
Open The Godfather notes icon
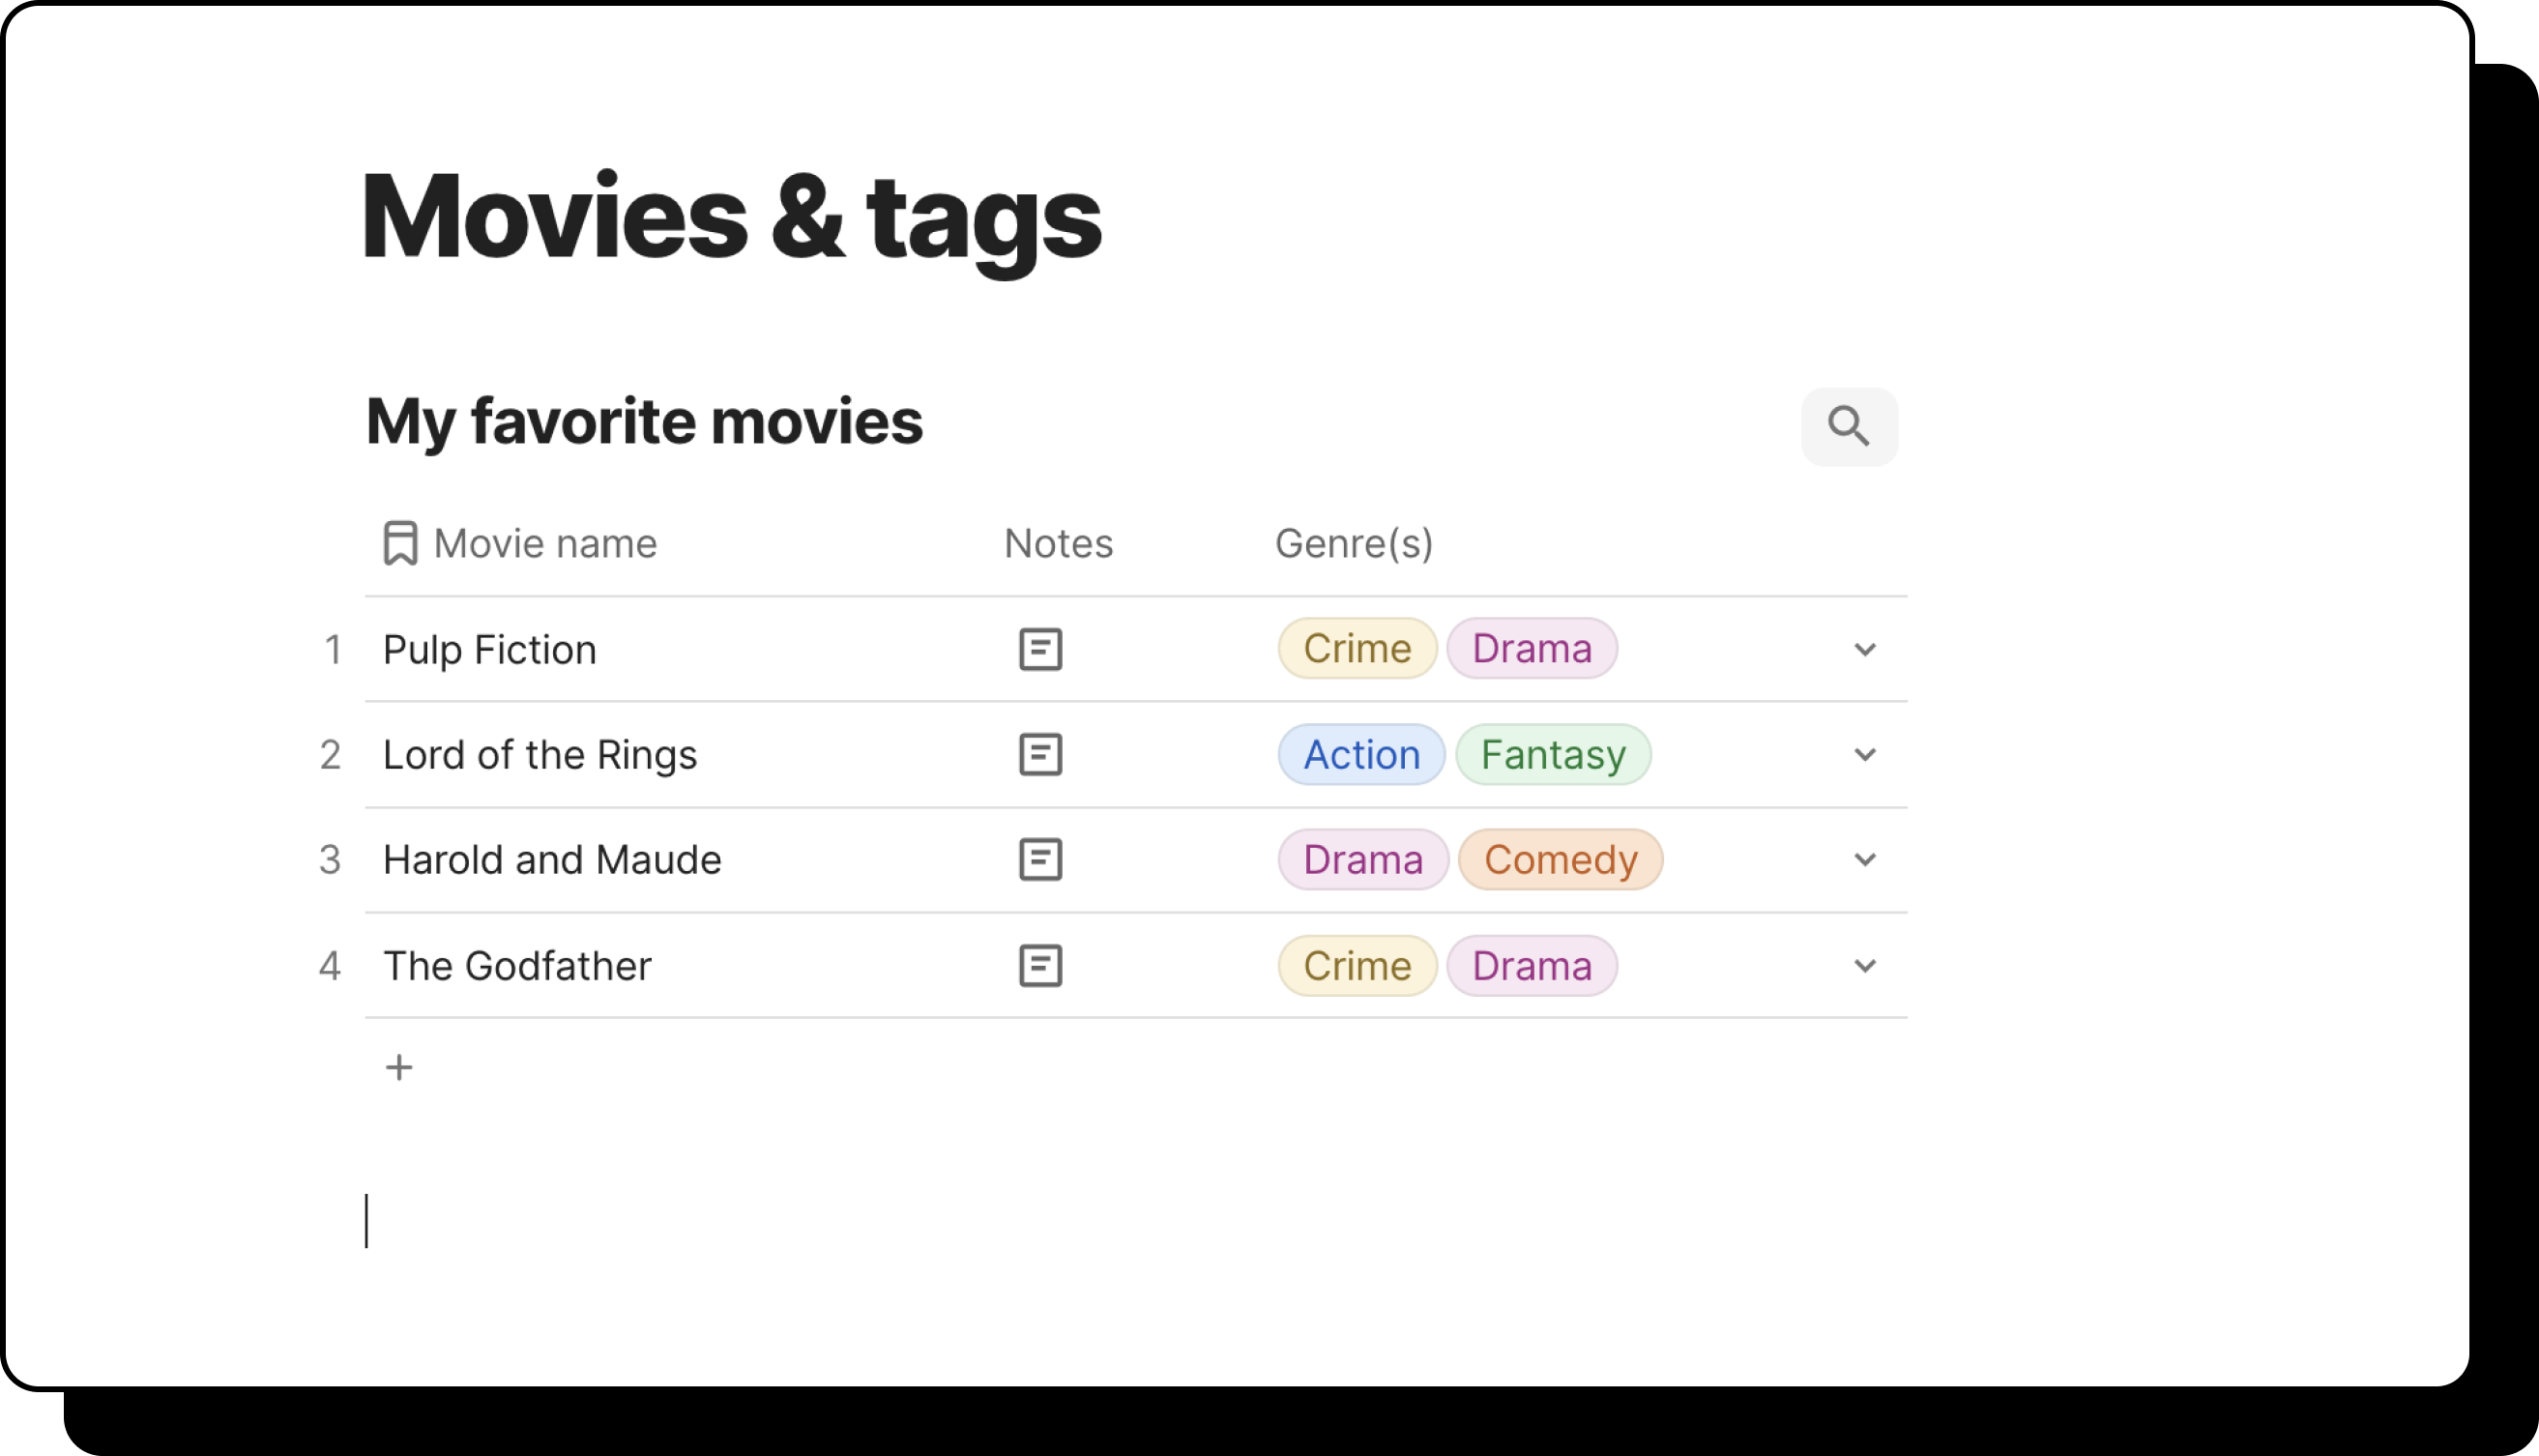point(1040,966)
